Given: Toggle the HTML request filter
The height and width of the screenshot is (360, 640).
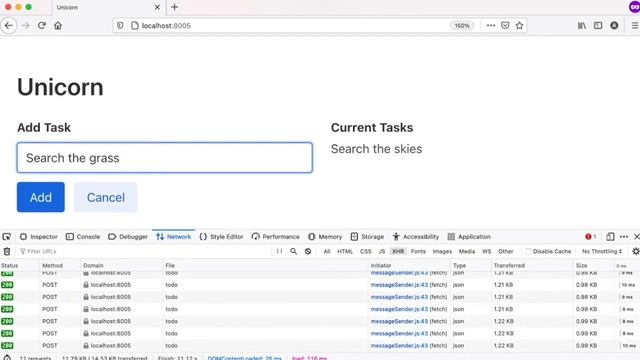Looking at the screenshot, I should [345, 251].
